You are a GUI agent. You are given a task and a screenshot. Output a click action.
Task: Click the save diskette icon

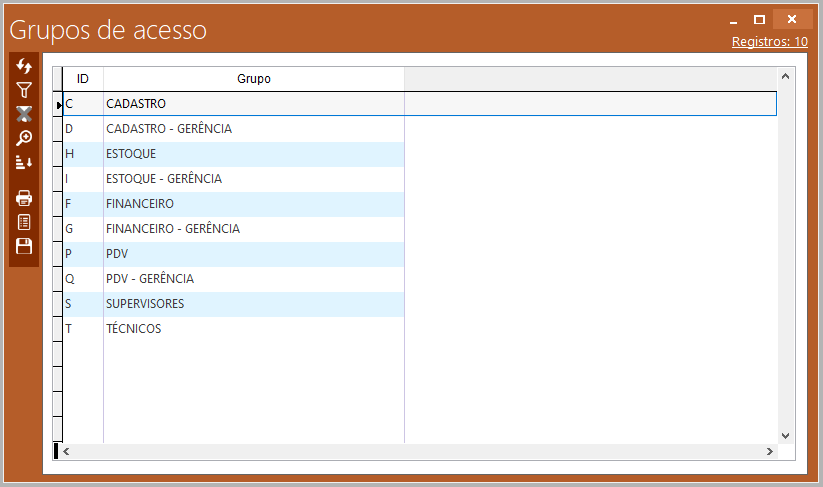(24, 246)
